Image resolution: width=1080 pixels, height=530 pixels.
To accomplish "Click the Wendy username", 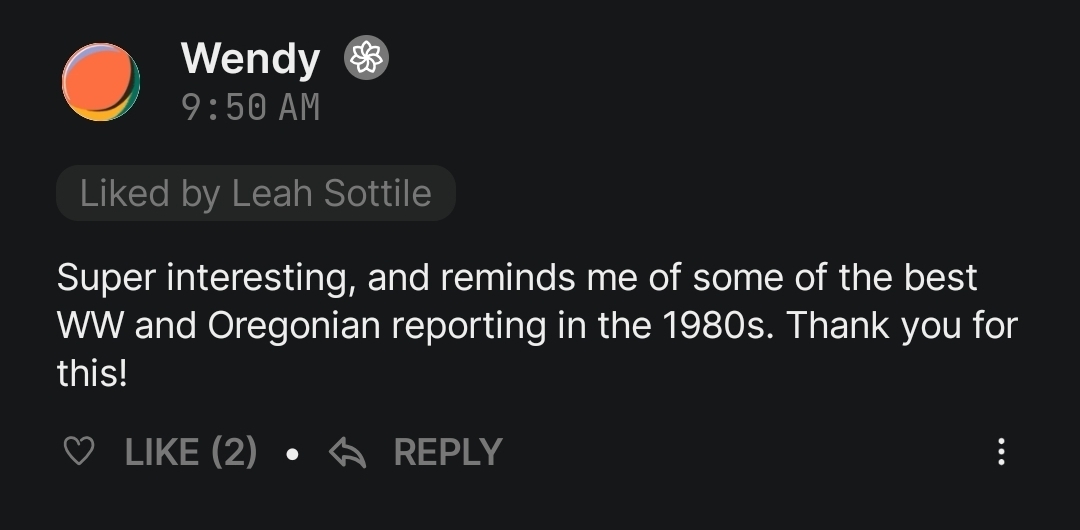I will pyautogui.click(x=250, y=59).
